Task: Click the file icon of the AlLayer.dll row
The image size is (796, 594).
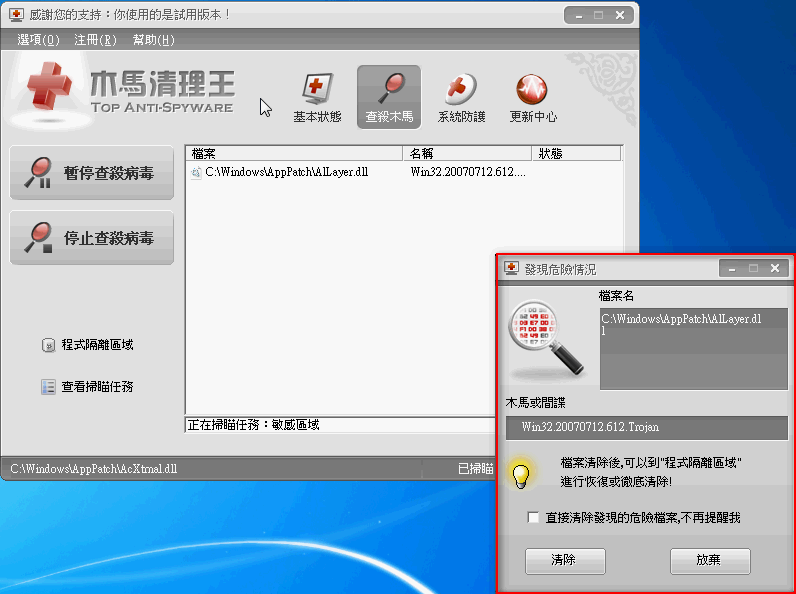Action: coord(195,173)
